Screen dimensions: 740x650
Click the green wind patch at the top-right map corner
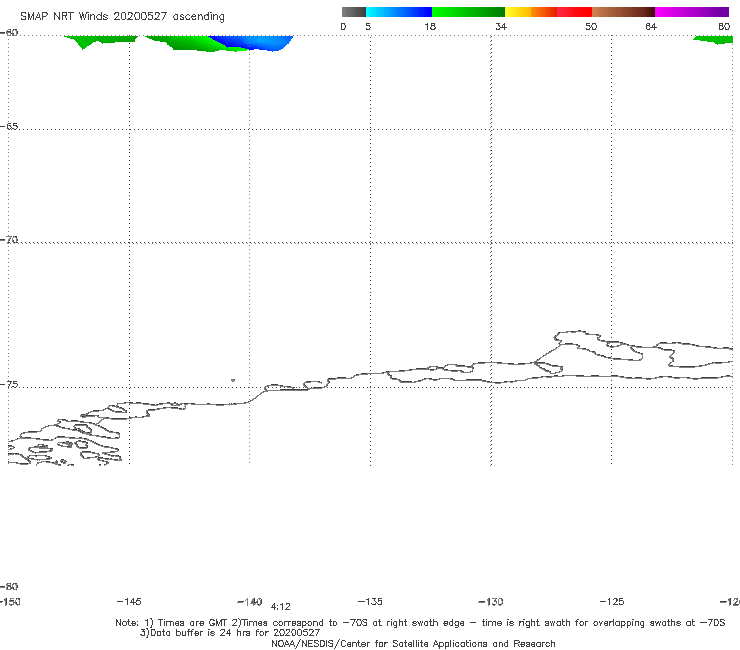[714, 40]
